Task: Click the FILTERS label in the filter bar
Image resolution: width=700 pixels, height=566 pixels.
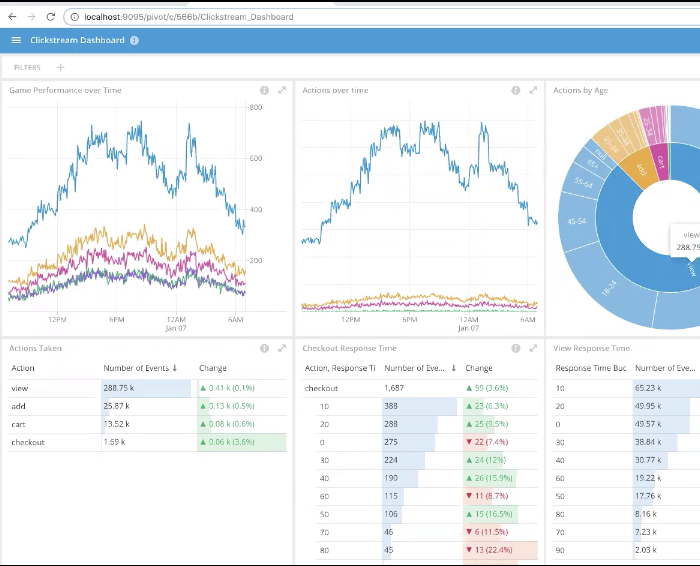Action: coord(27,67)
